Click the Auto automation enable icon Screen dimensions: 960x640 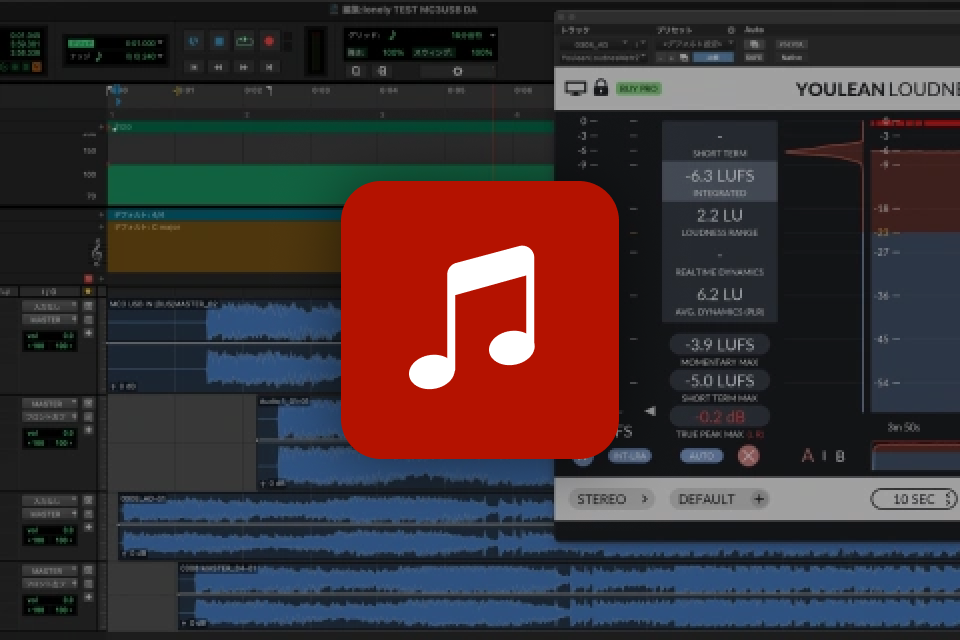click(x=754, y=44)
